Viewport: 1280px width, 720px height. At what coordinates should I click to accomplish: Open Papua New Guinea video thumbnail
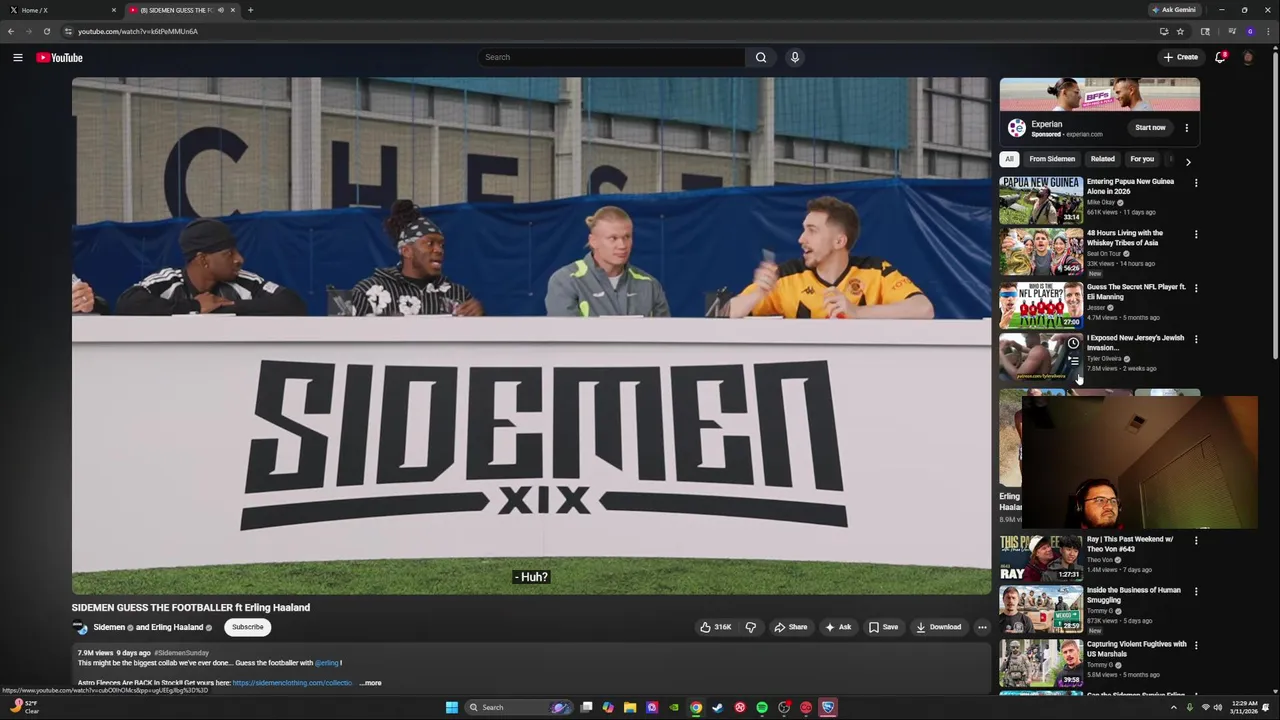tap(1041, 200)
